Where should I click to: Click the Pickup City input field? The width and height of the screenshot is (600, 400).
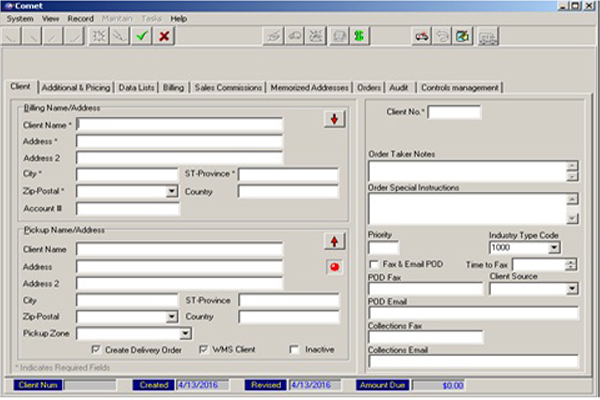[127, 300]
